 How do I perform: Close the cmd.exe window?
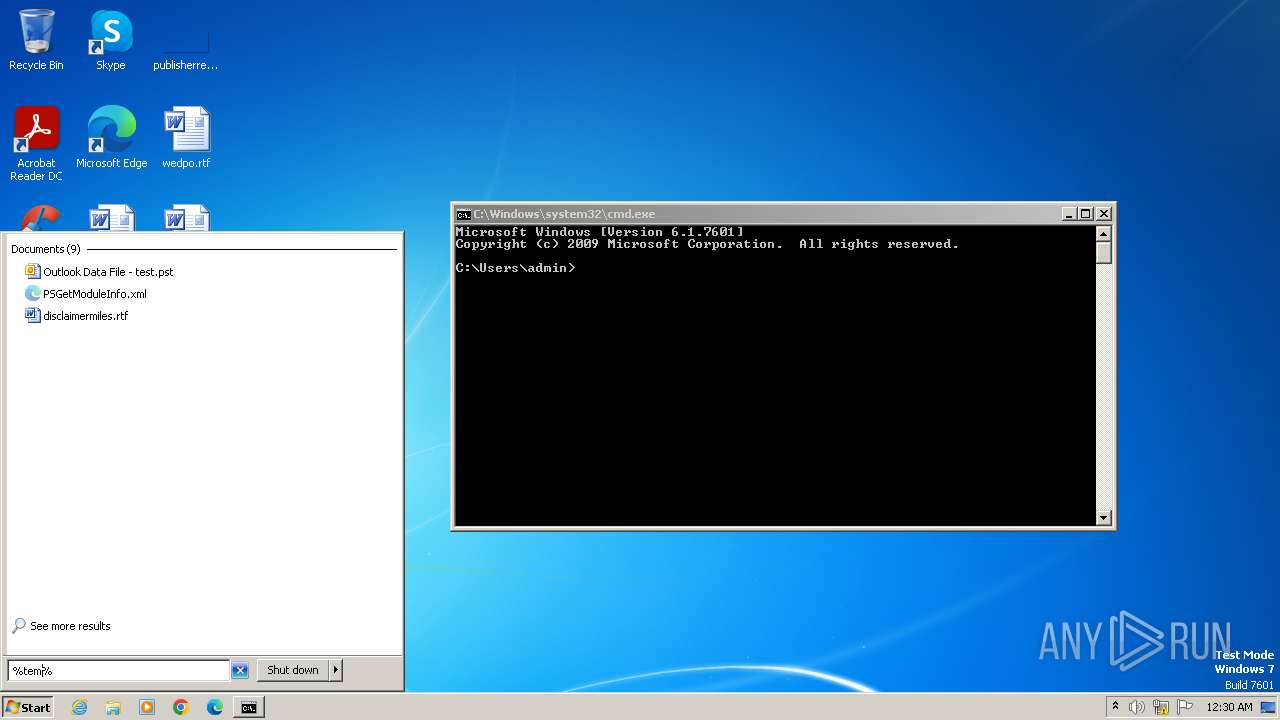click(x=1103, y=214)
